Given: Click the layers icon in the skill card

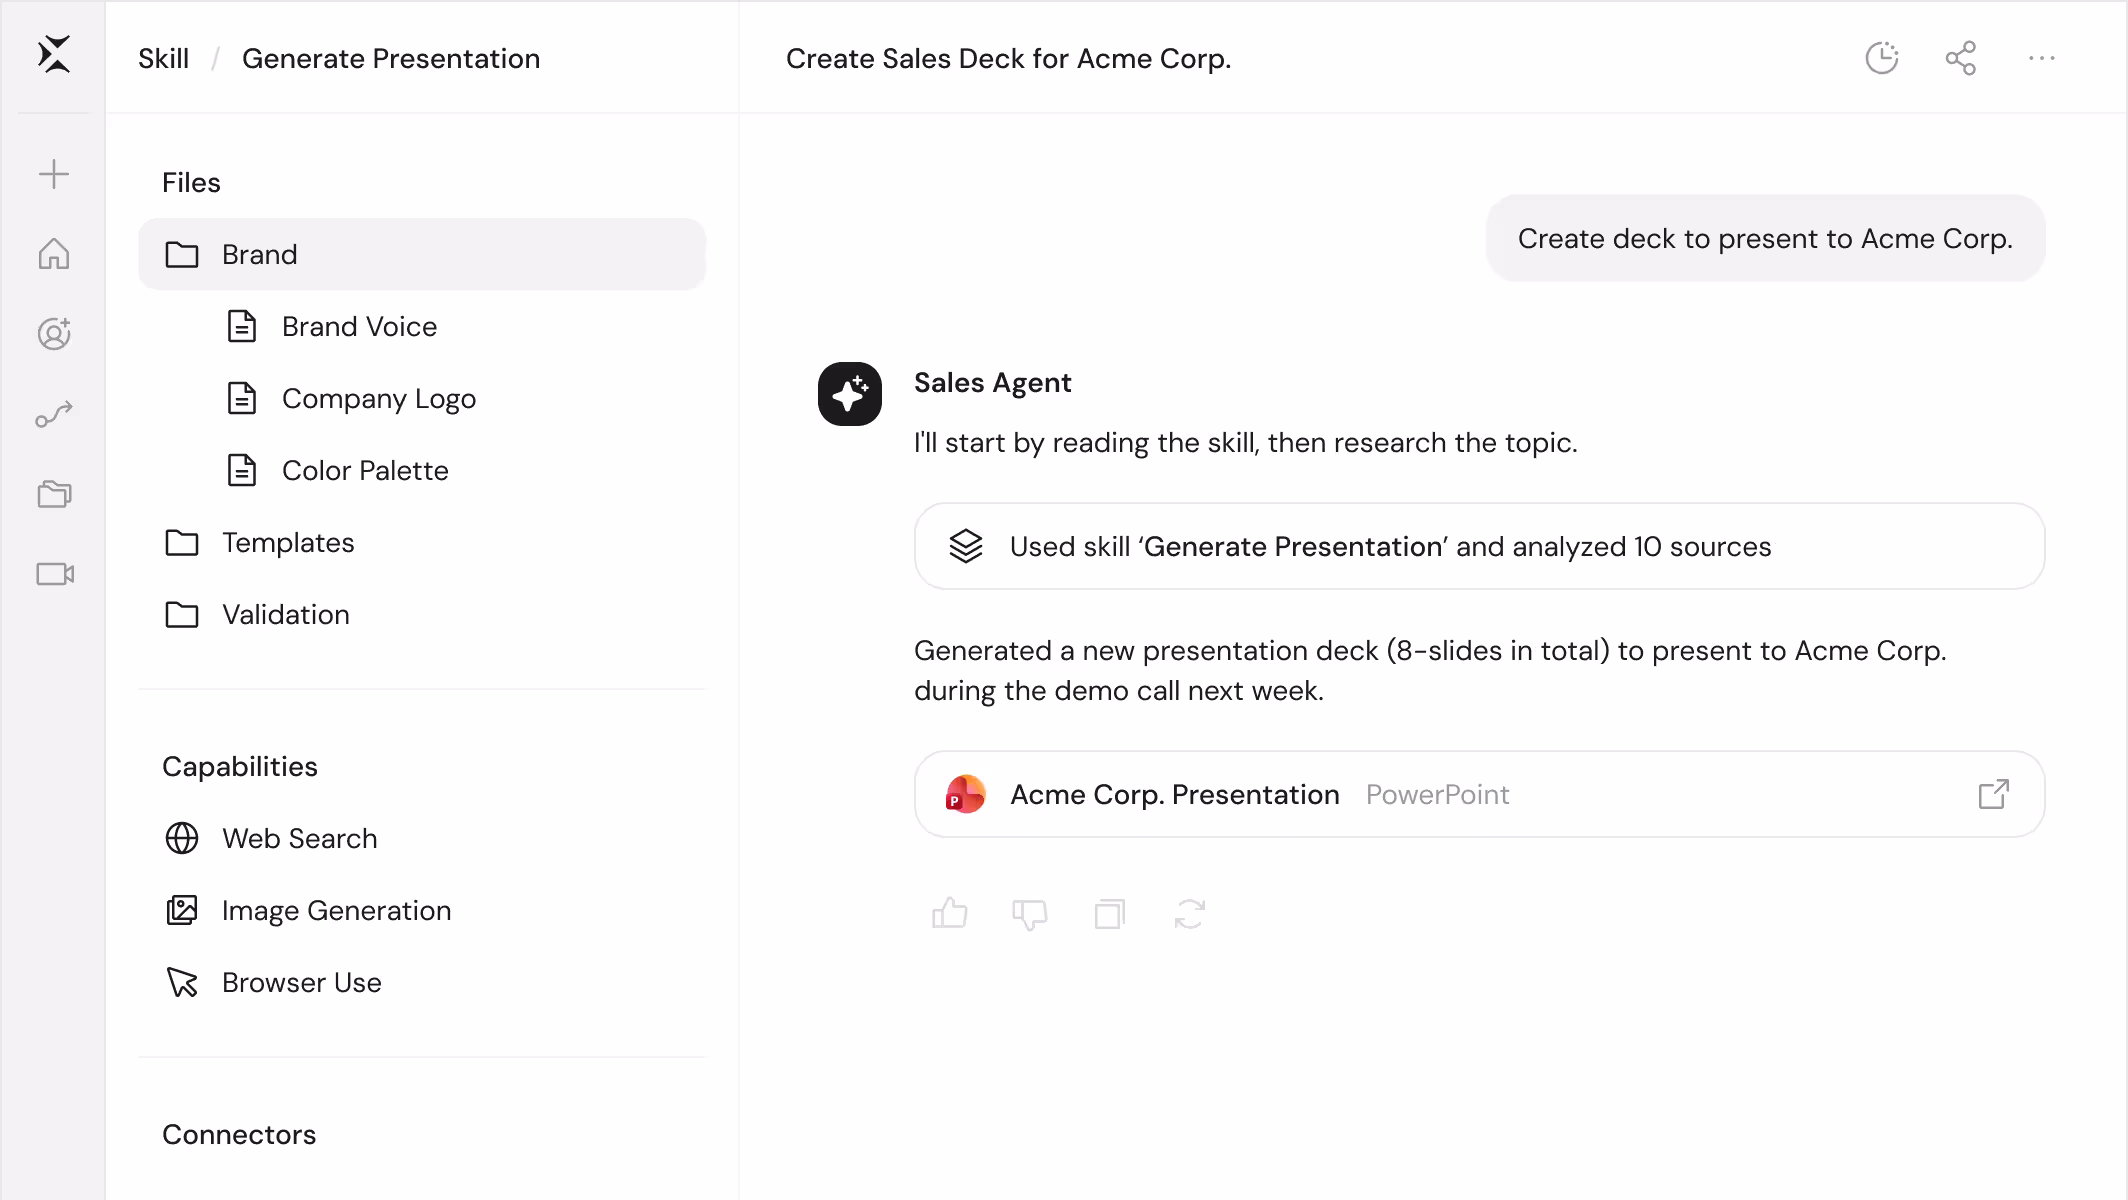Looking at the screenshot, I should click(966, 546).
